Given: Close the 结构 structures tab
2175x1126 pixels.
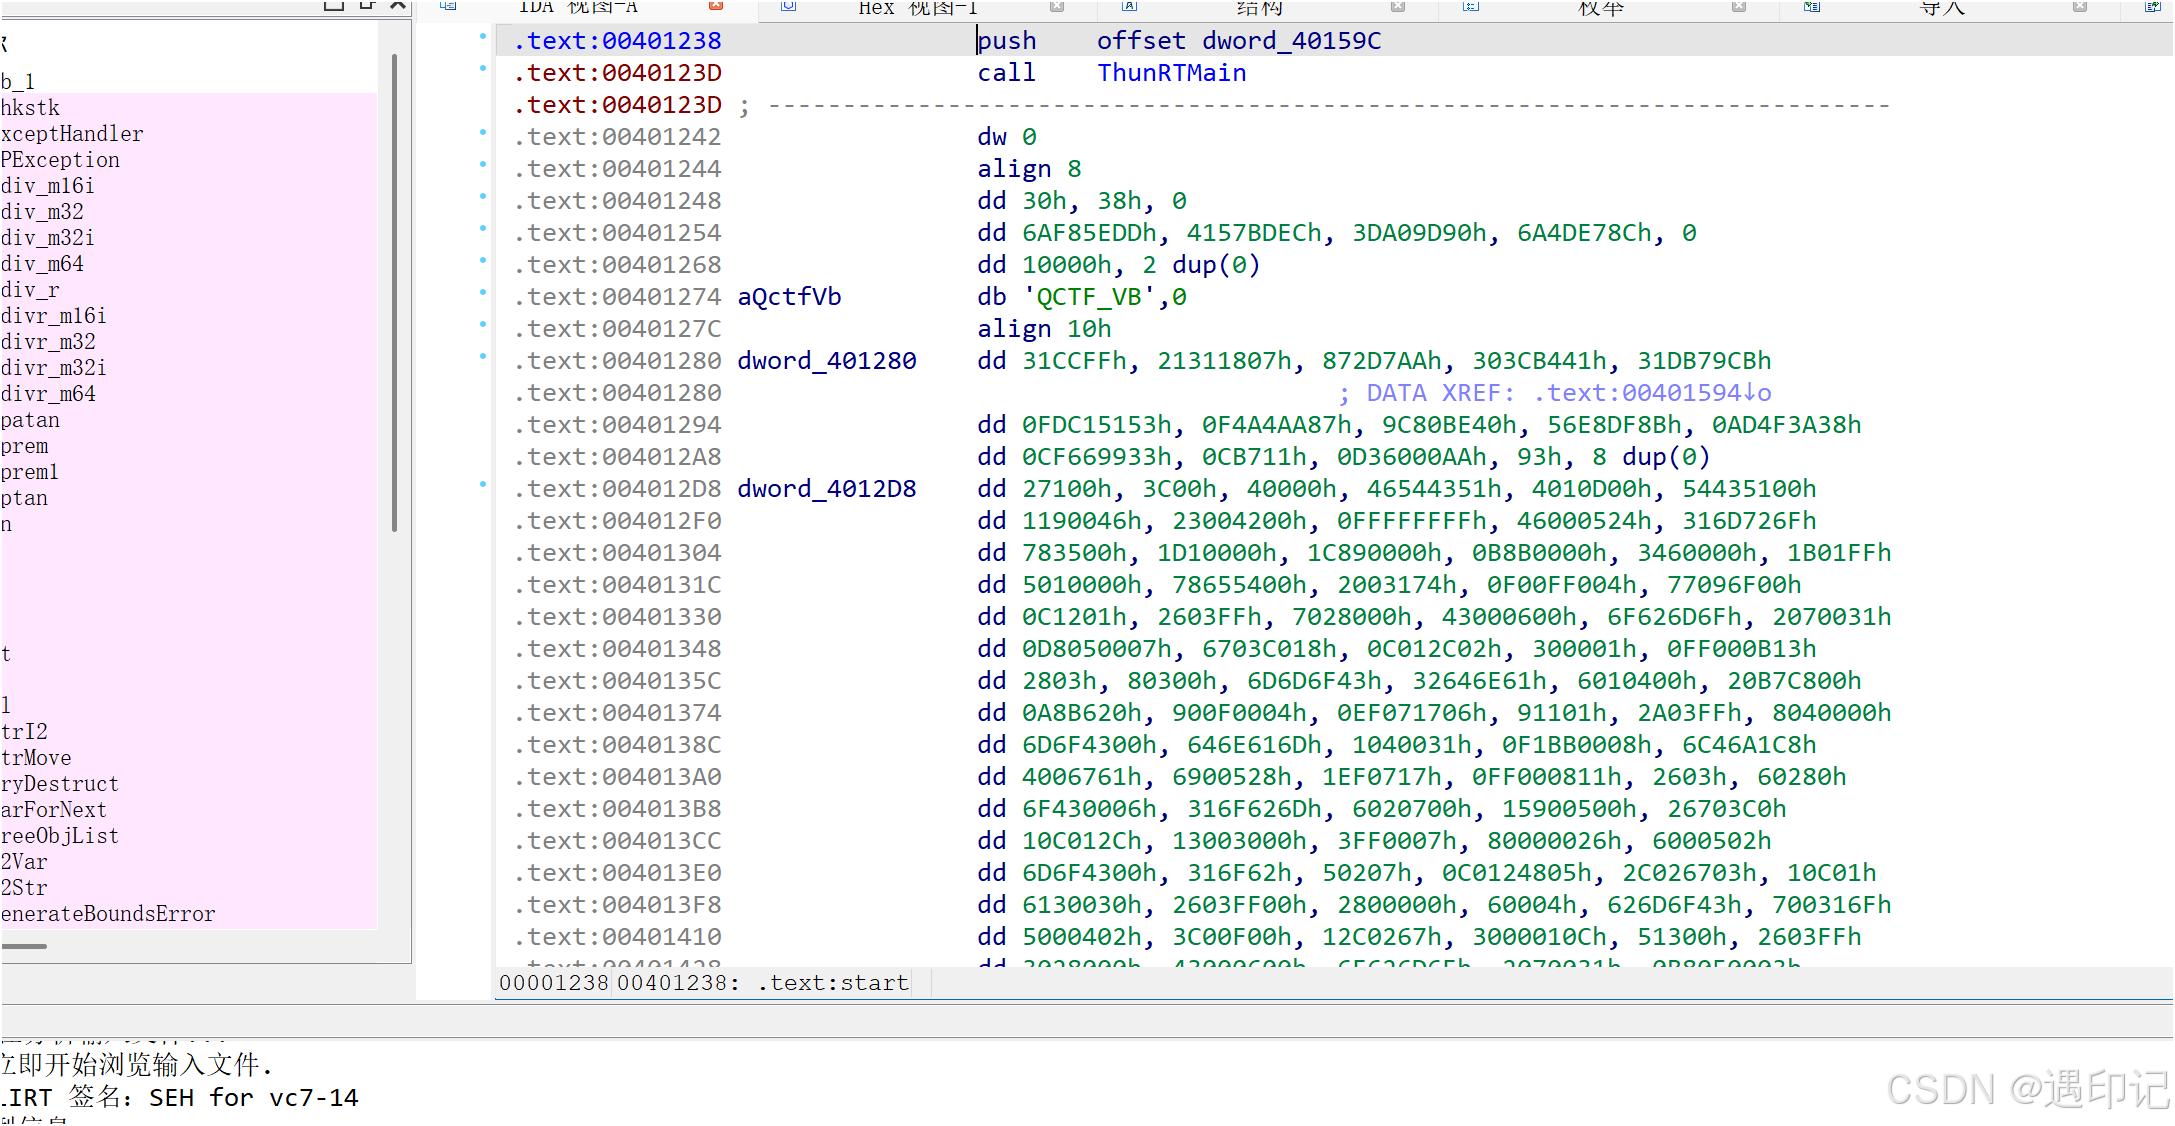Looking at the screenshot, I should [1398, 6].
